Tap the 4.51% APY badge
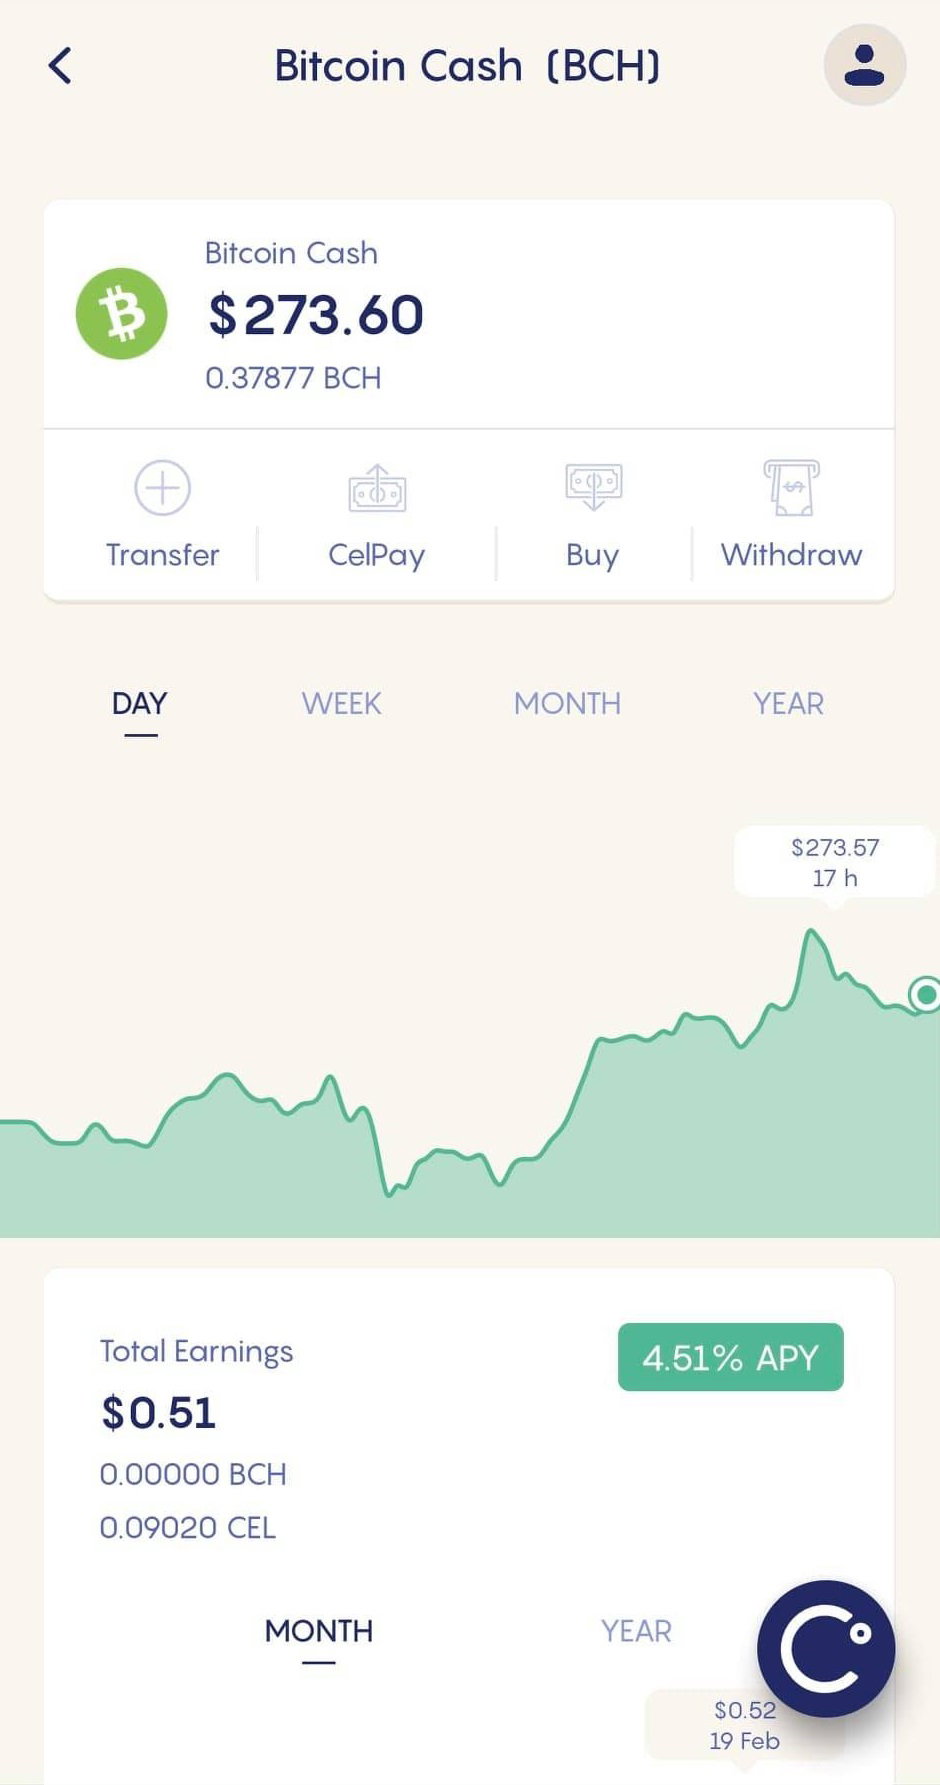 coord(731,1357)
